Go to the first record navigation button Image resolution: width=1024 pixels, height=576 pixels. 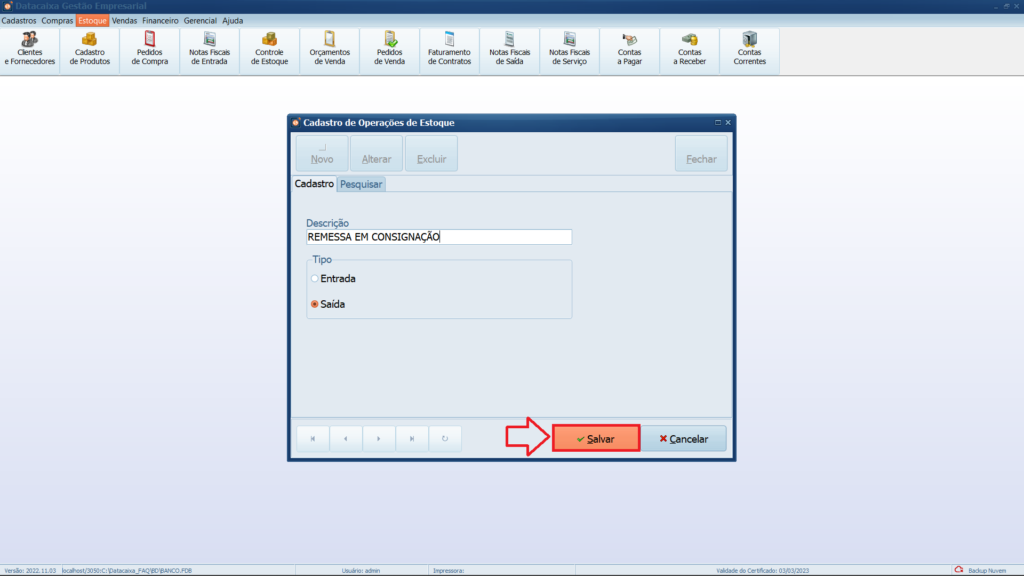click(313, 439)
